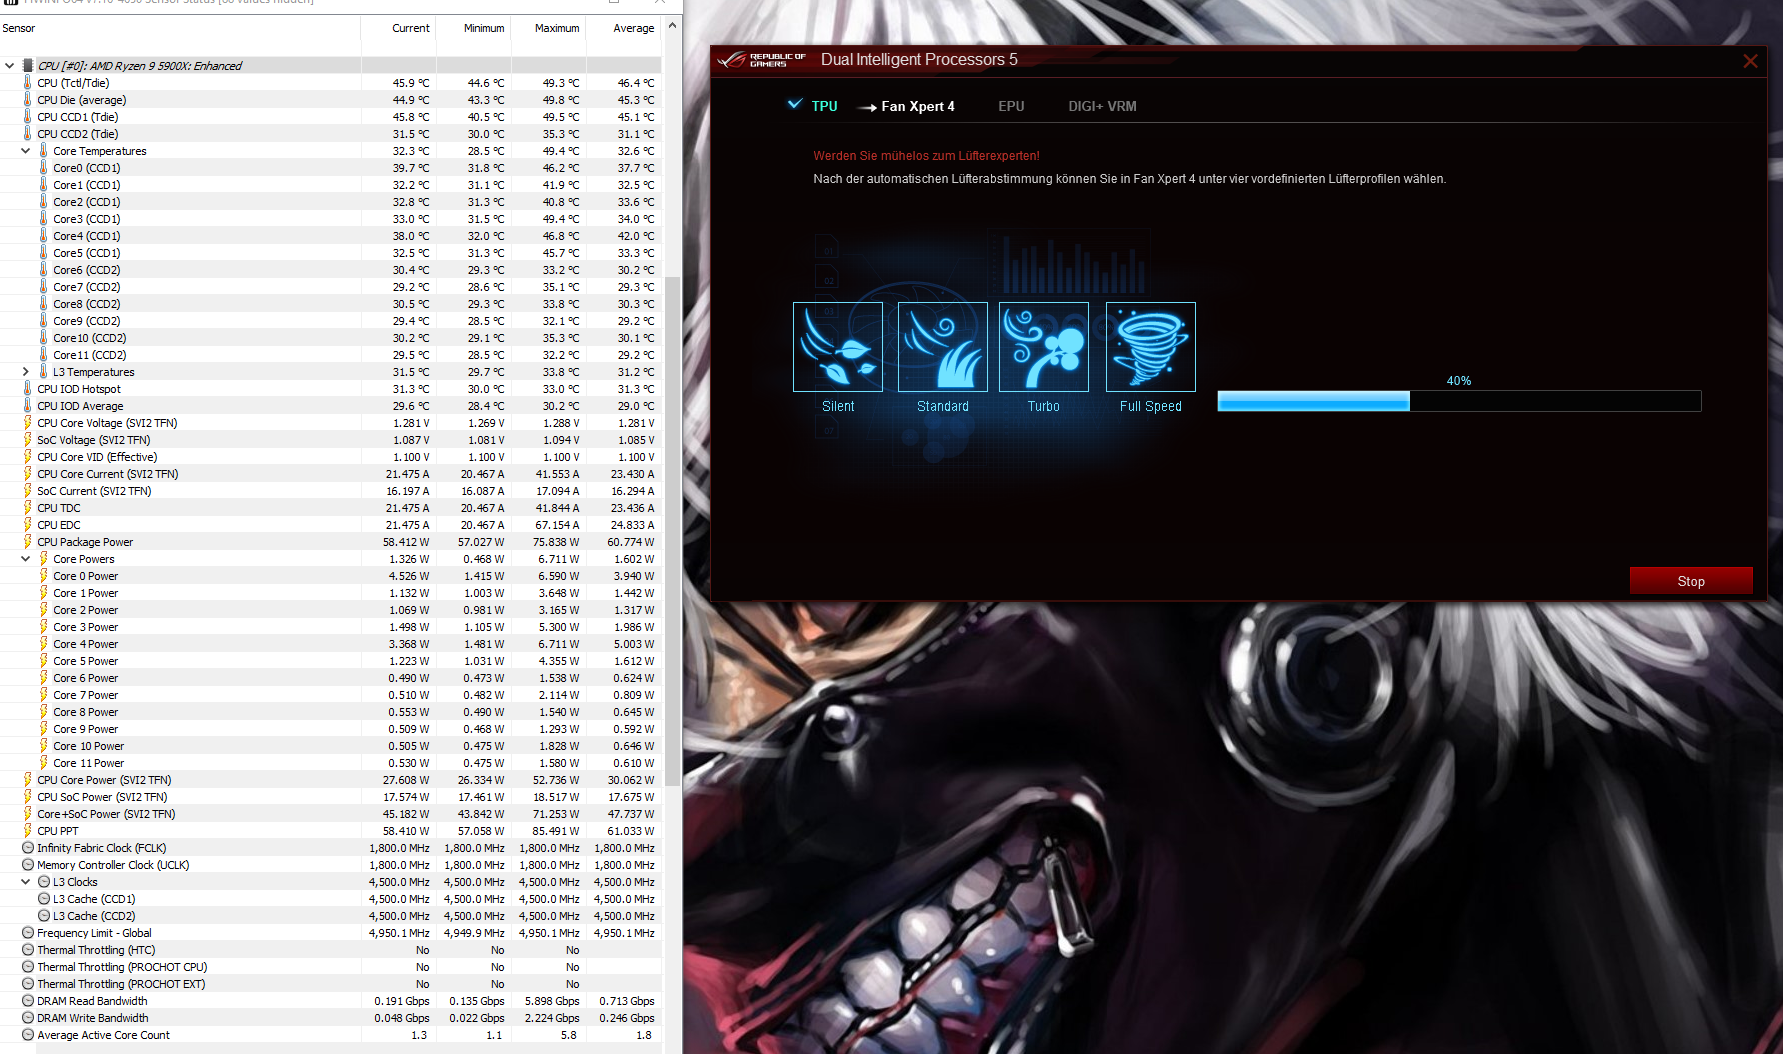
Task: Open the DIGI+ VRM tab
Action: click(1102, 106)
